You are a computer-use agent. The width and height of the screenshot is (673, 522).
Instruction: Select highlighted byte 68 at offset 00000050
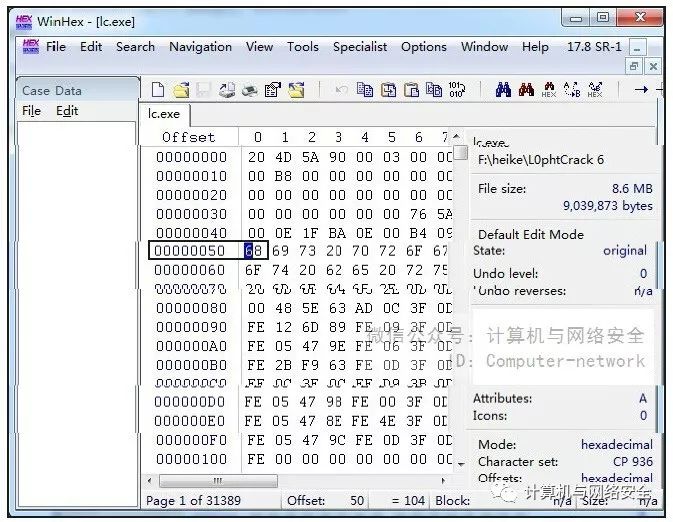[x=253, y=251]
